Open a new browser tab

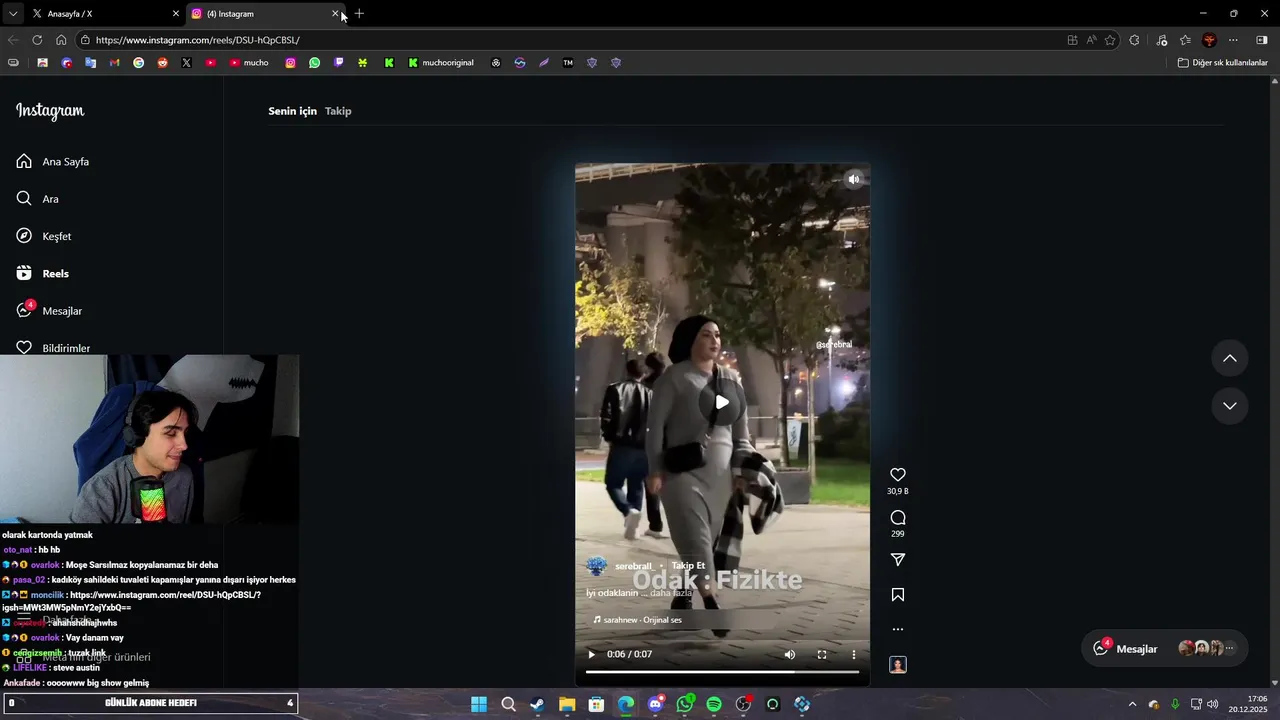pyautogui.click(x=360, y=14)
